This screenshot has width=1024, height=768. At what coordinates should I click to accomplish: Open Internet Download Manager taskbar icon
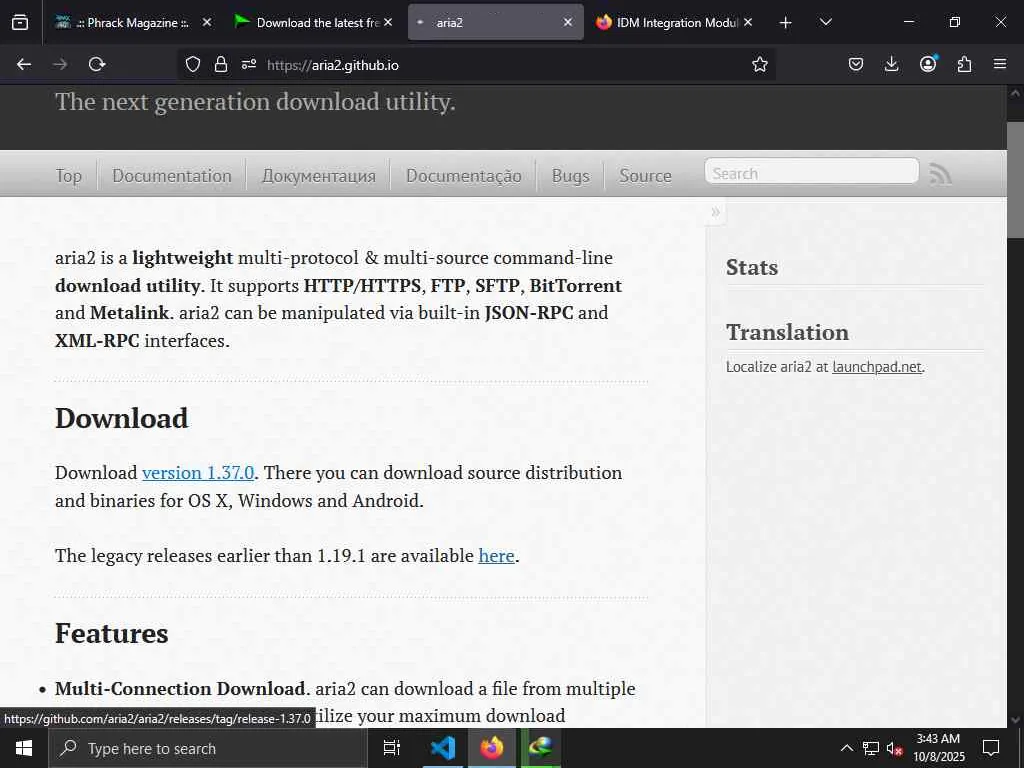coord(541,748)
